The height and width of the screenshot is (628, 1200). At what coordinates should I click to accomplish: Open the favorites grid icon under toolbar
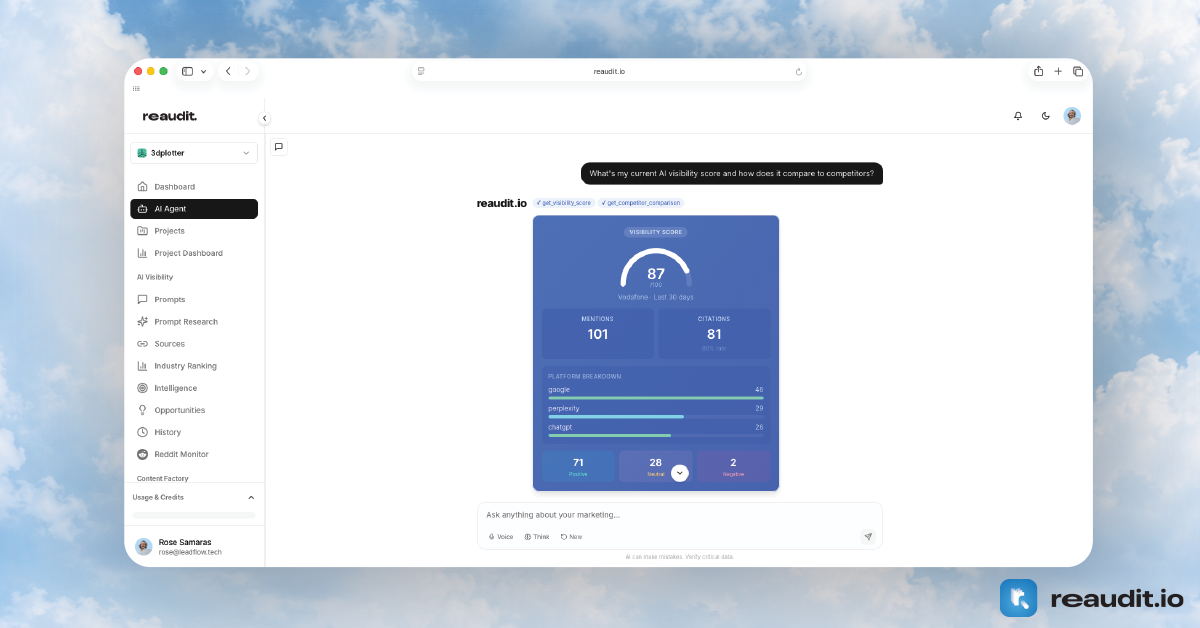[136, 88]
